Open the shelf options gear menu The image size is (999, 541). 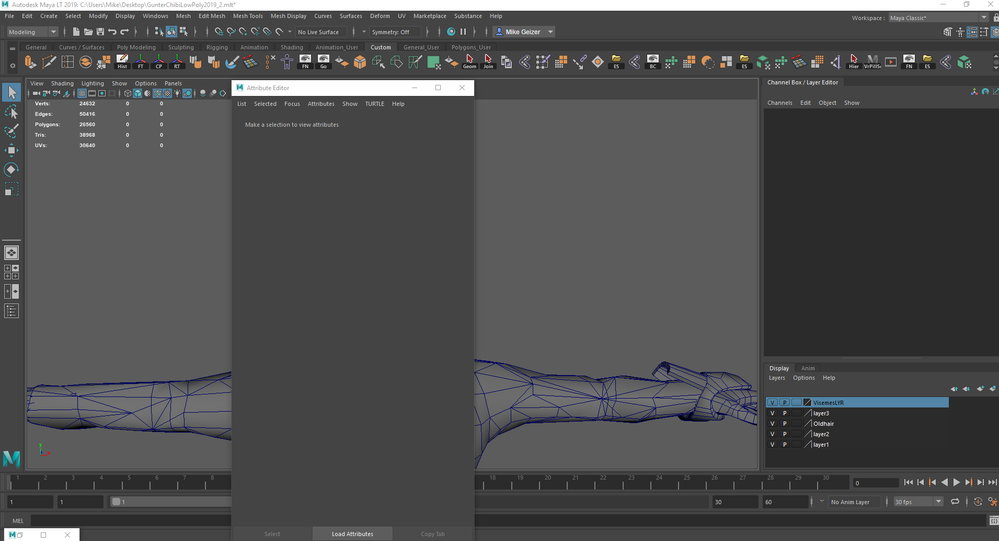(12, 64)
